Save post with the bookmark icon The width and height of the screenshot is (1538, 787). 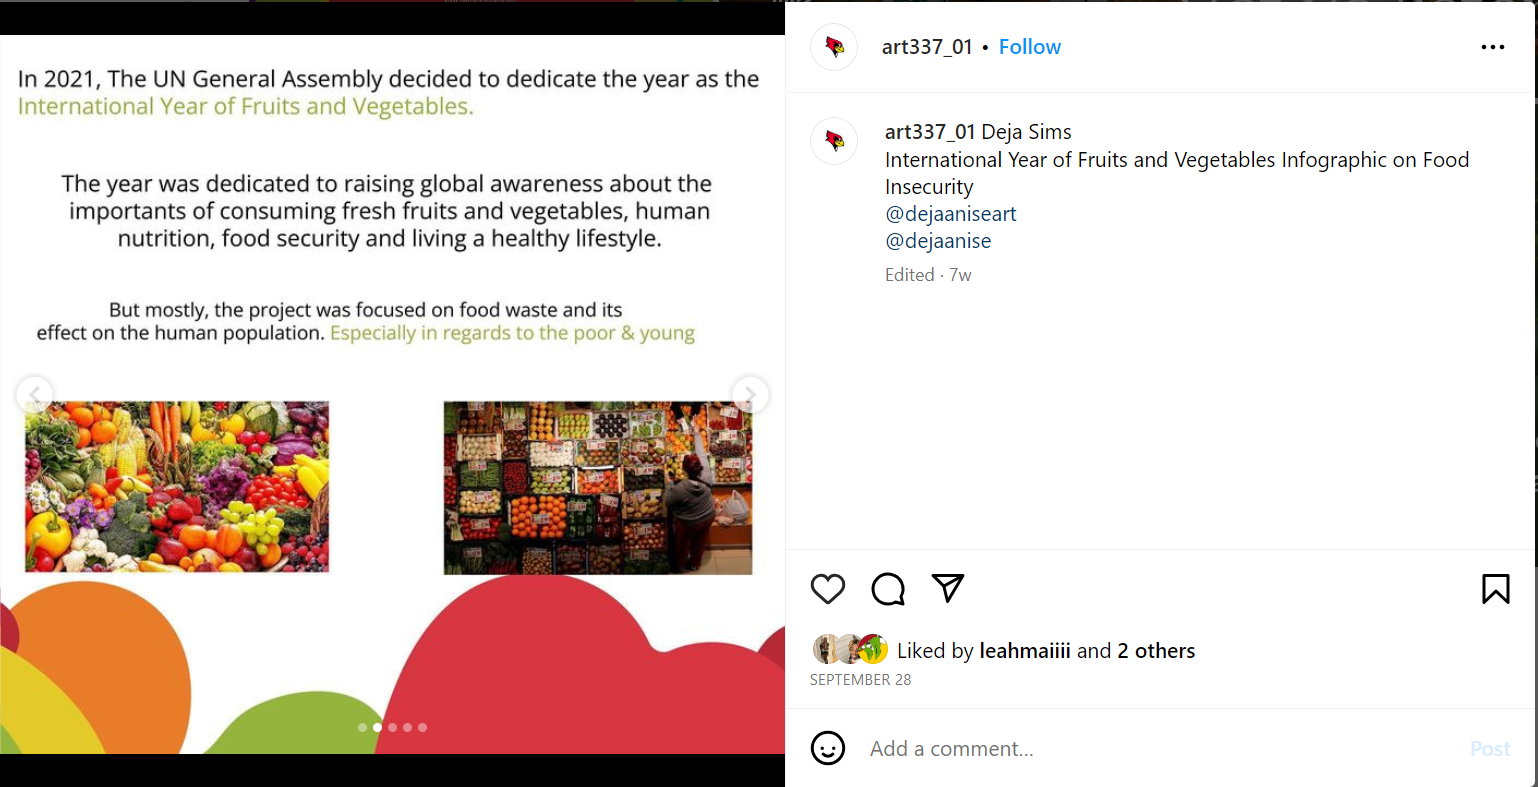[x=1496, y=589]
